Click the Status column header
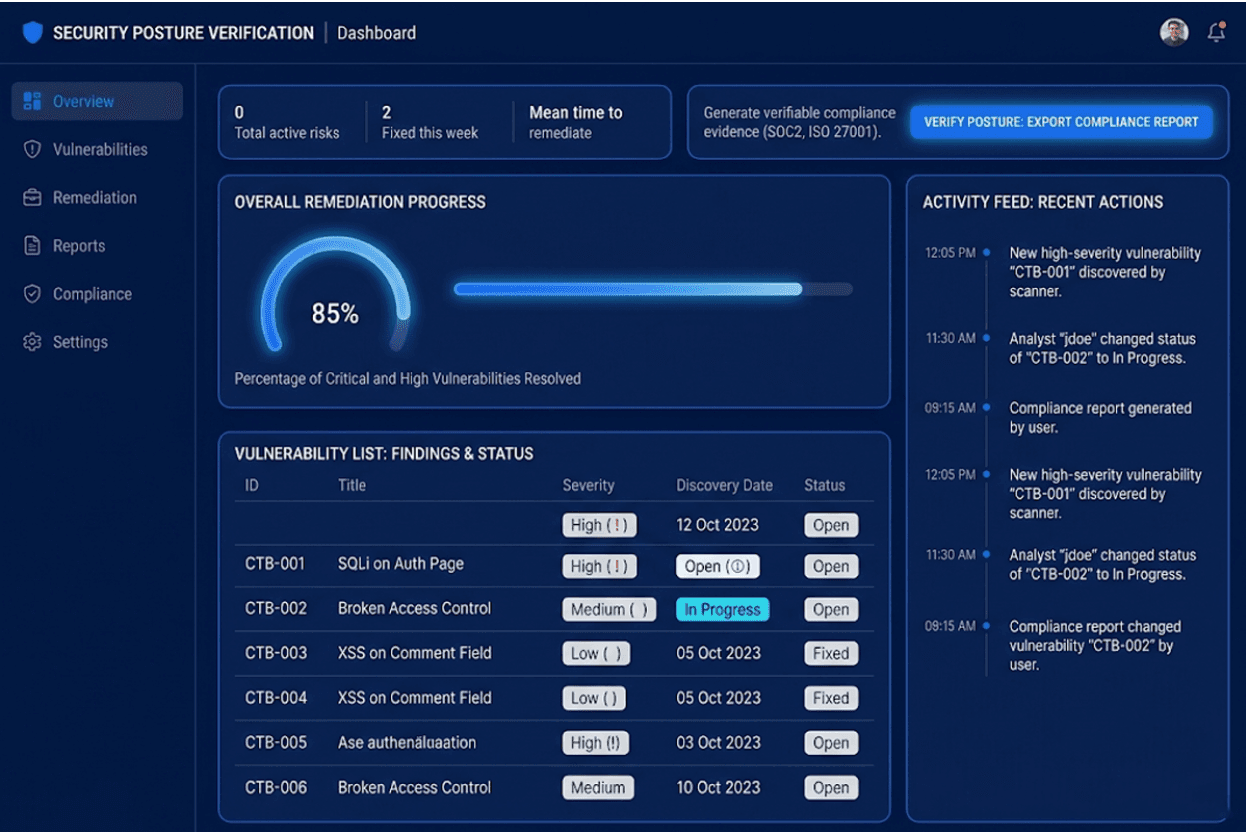 coord(825,485)
